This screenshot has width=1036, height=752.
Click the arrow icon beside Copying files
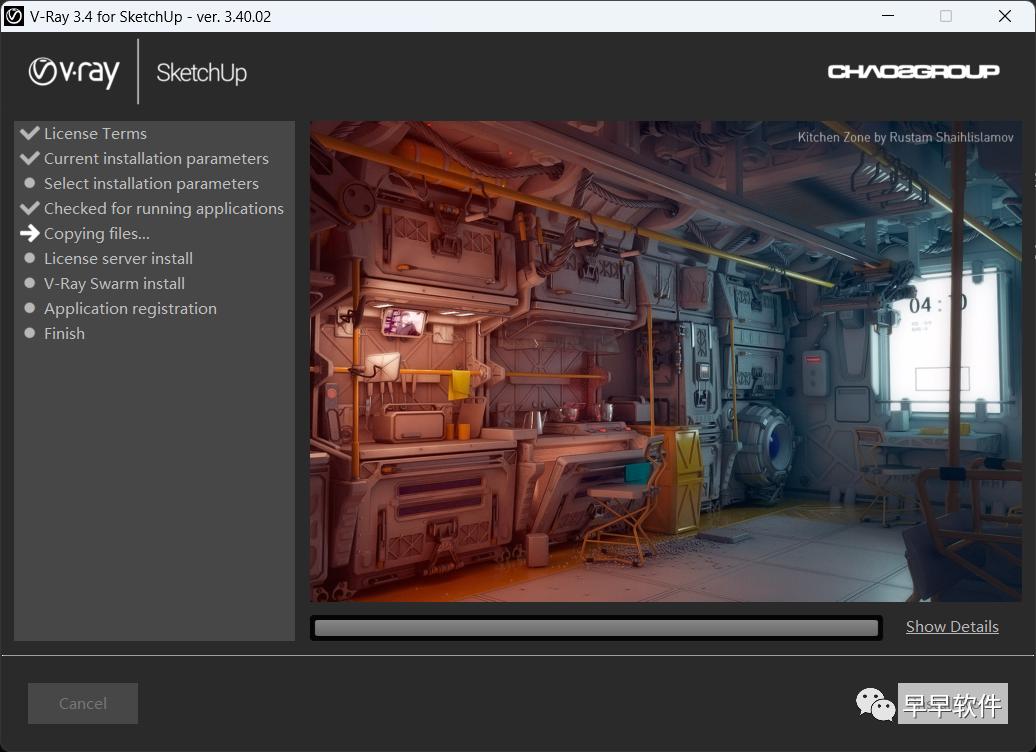[31, 233]
